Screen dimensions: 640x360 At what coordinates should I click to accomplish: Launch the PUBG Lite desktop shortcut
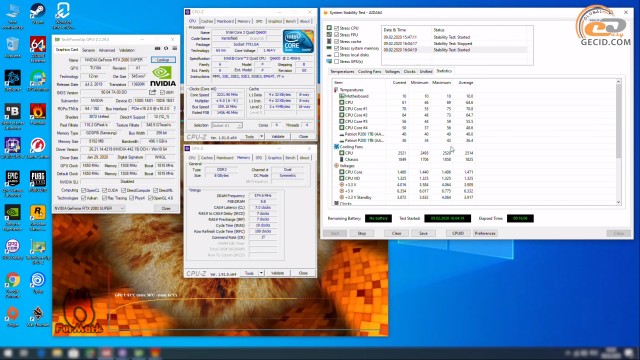[38, 181]
